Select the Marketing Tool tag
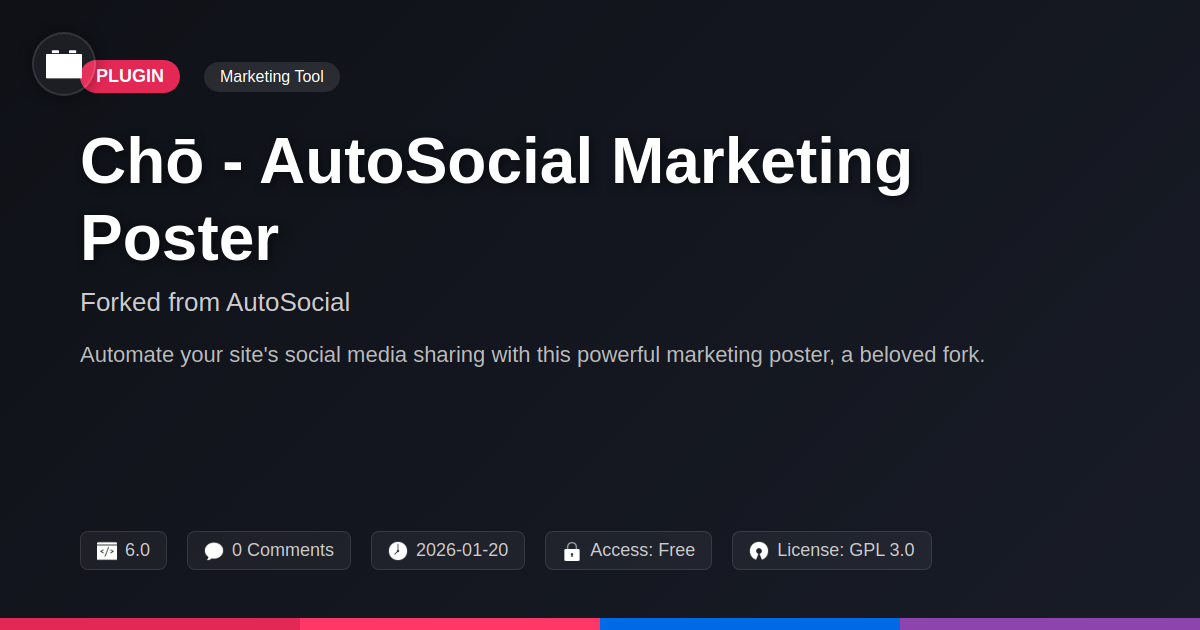 272,77
